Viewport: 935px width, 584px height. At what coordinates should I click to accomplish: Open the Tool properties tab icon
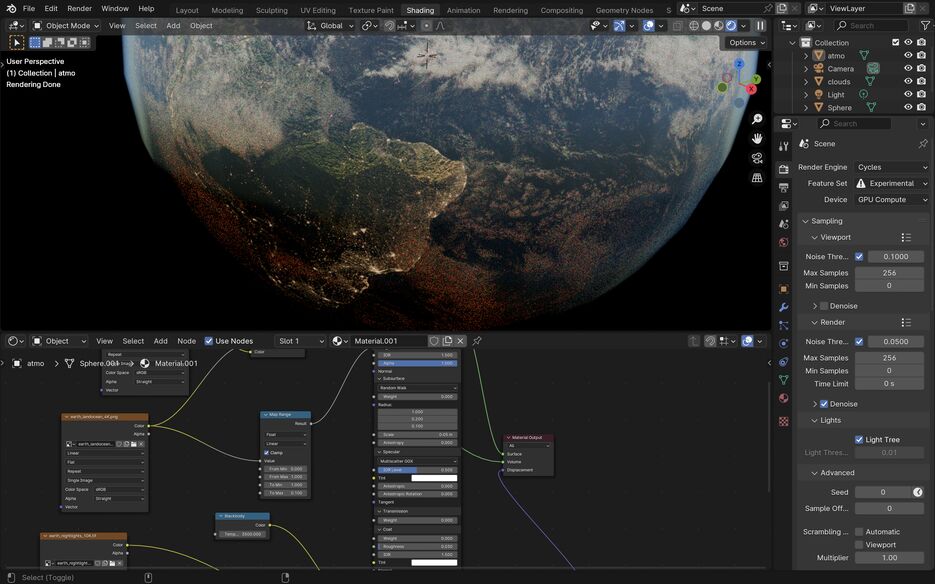(x=784, y=146)
